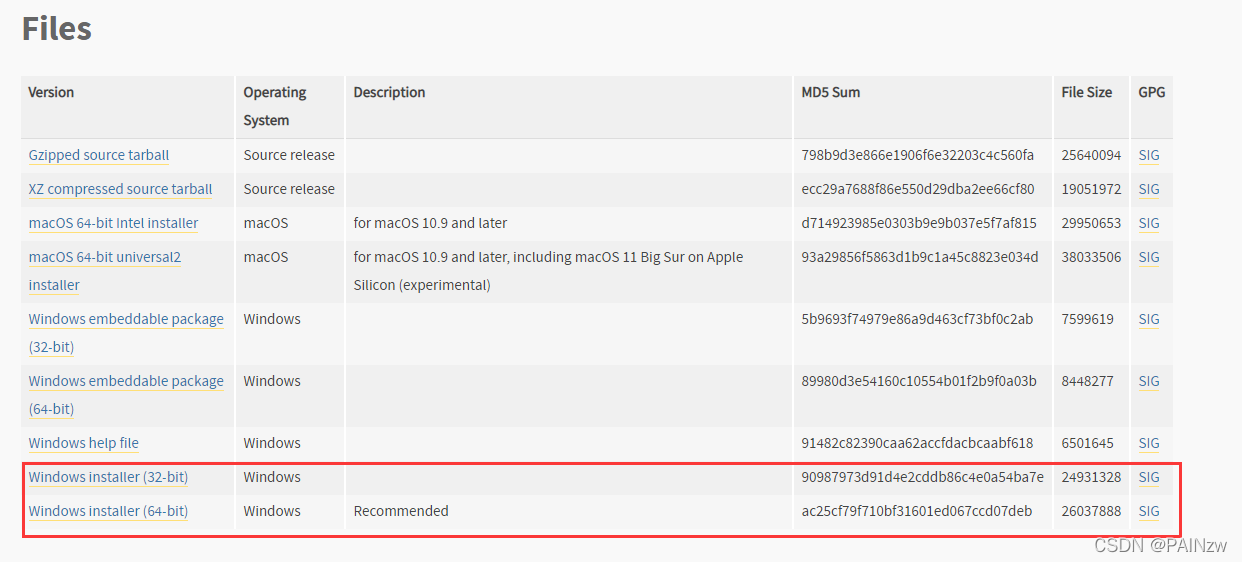Click the MD5 Sum column header
Image resolution: width=1242 pixels, height=562 pixels.
click(831, 92)
